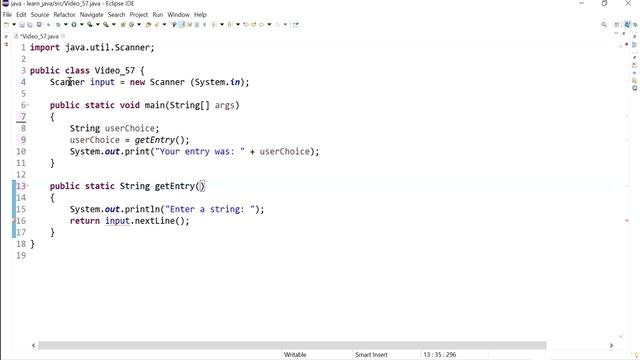Screen dimensions: 640x360
Task: Open the New Java Class dropdown arrow
Action: [139, 24]
